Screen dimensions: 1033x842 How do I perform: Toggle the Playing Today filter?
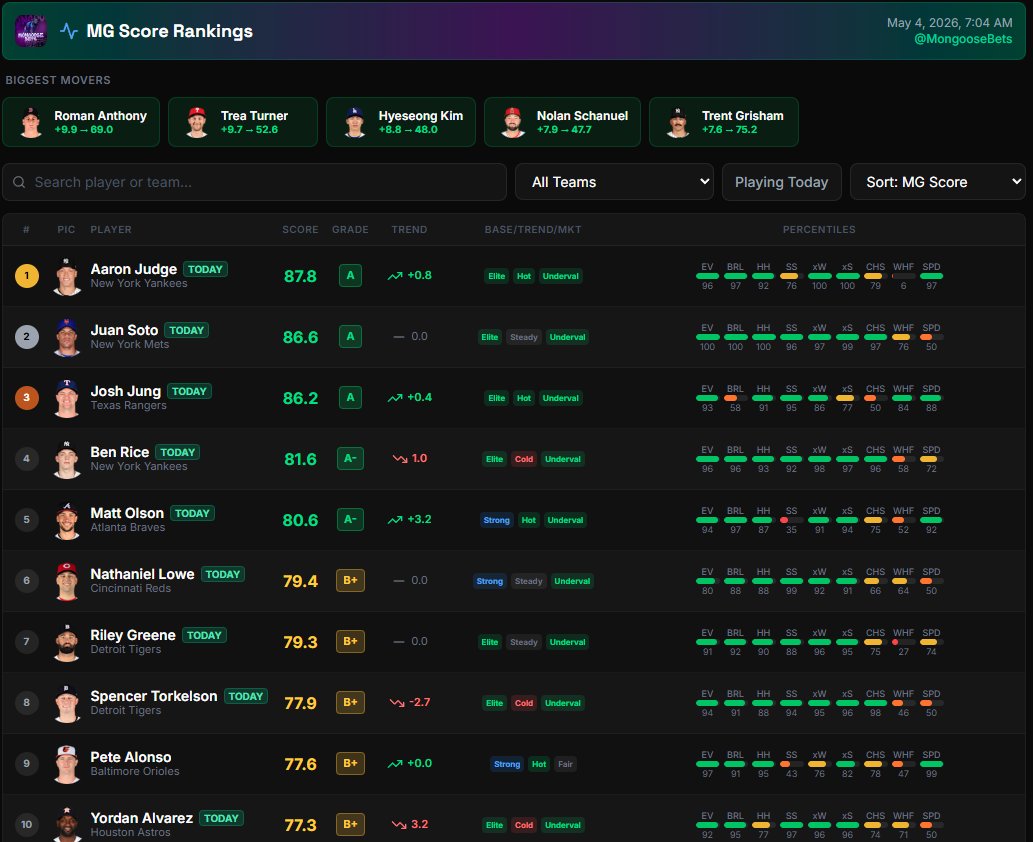pyautogui.click(x=781, y=182)
